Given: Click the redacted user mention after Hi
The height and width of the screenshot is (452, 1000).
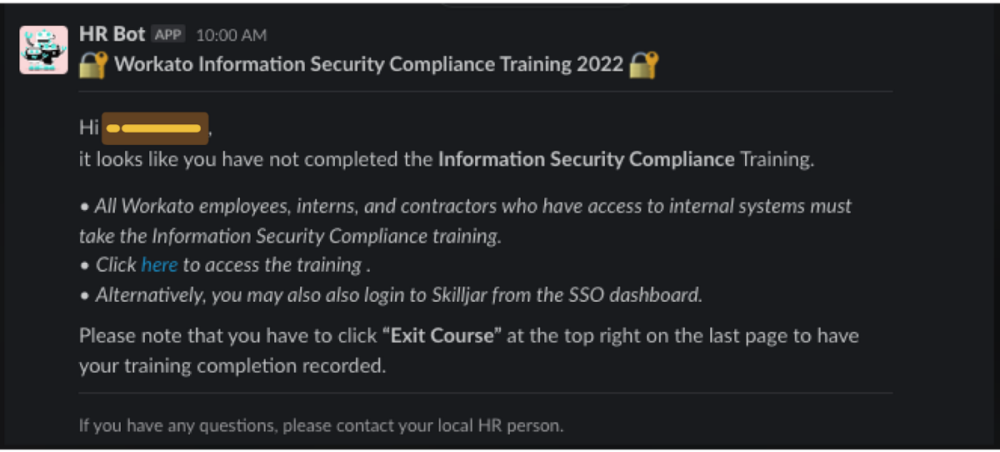Looking at the screenshot, I should tap(156, 128).
